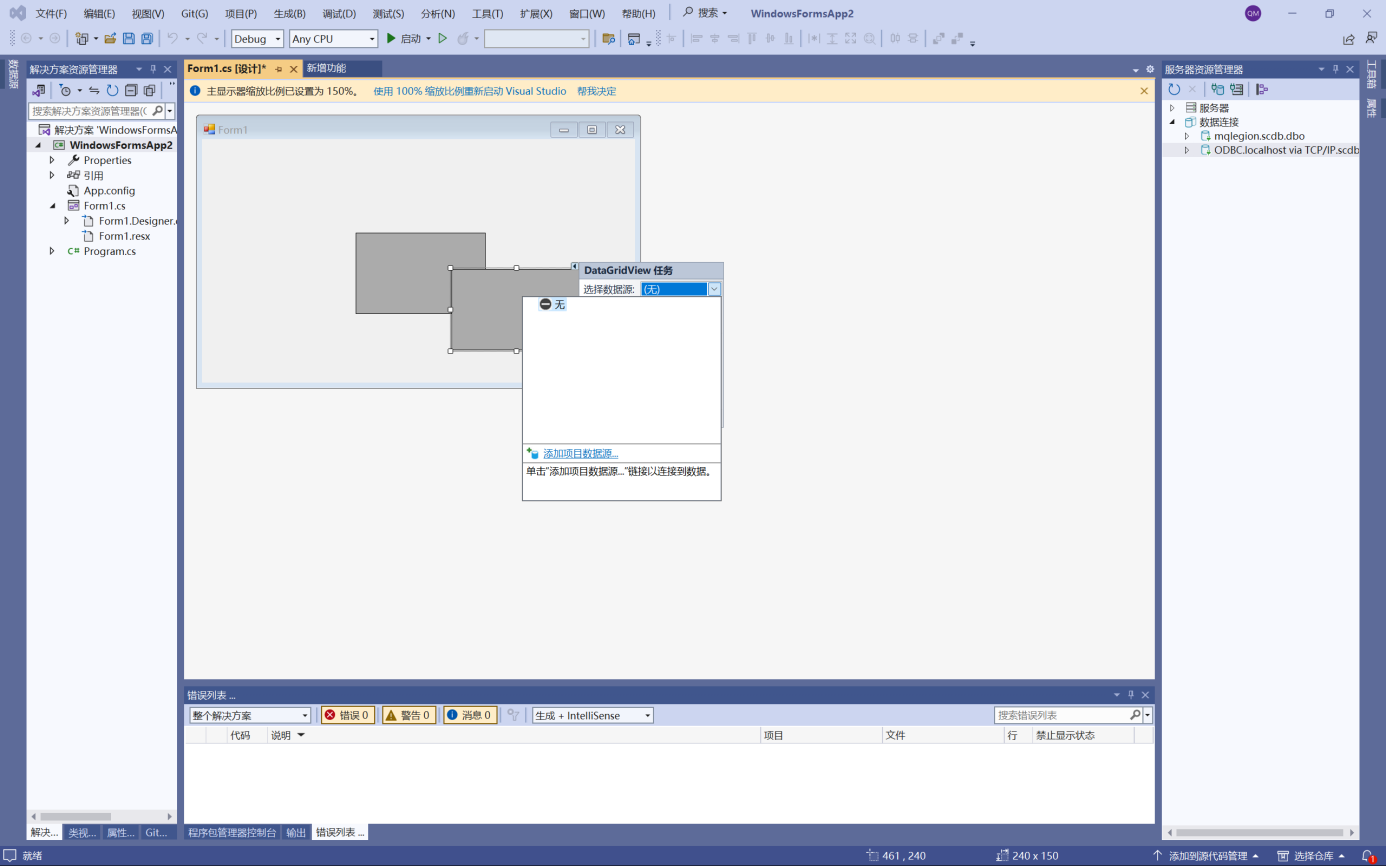This screenshot has height=866, width=1386.
Task: Expand mqlegion.scdb.dbo connection node
Action: click(1187, 136)
